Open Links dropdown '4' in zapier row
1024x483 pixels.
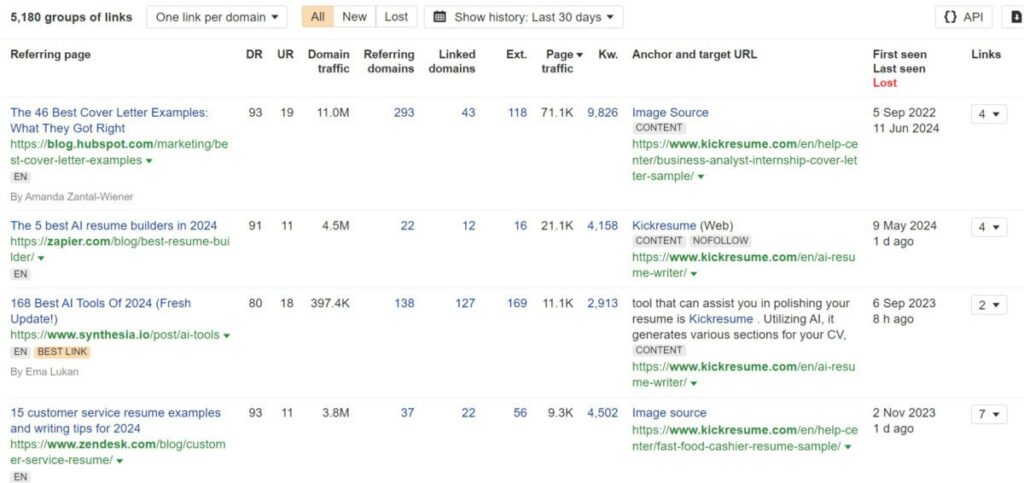point(989,227)
